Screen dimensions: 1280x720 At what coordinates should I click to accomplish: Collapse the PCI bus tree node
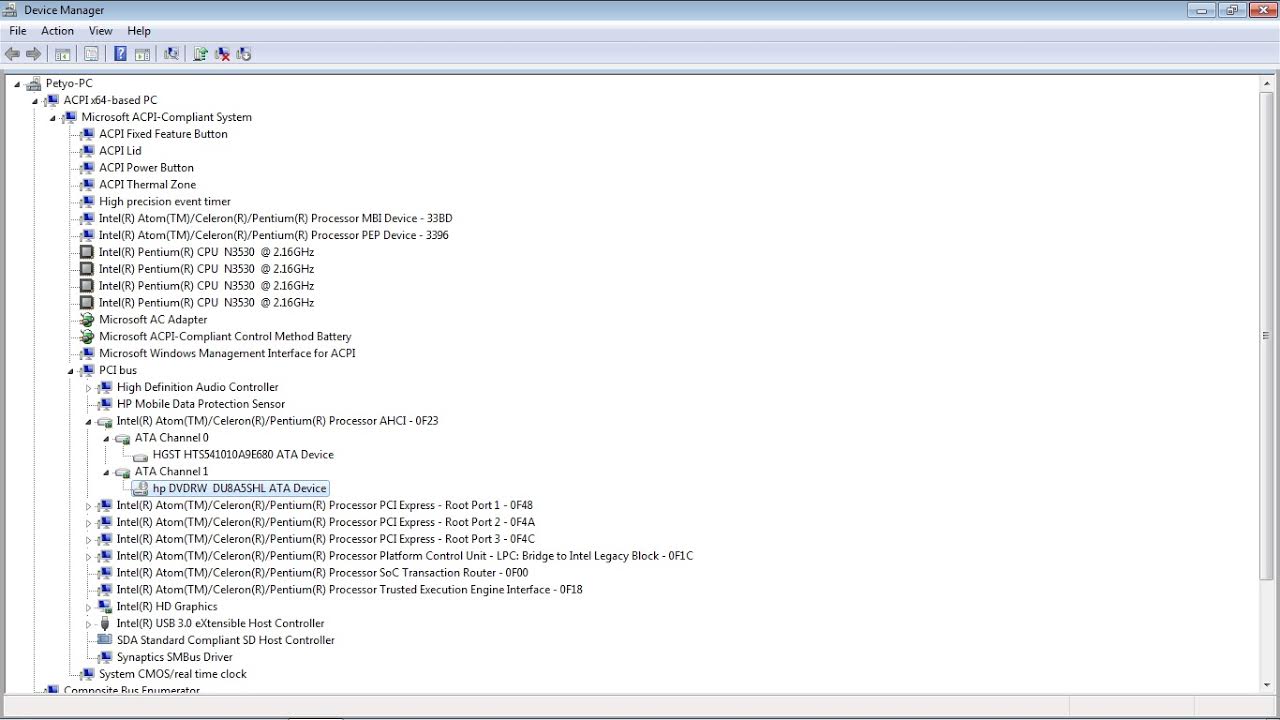[x=71, y=371]
